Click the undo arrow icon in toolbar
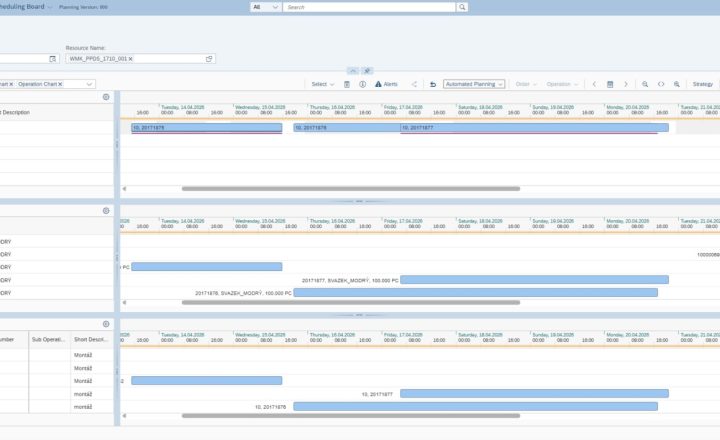 coord(433,85)
